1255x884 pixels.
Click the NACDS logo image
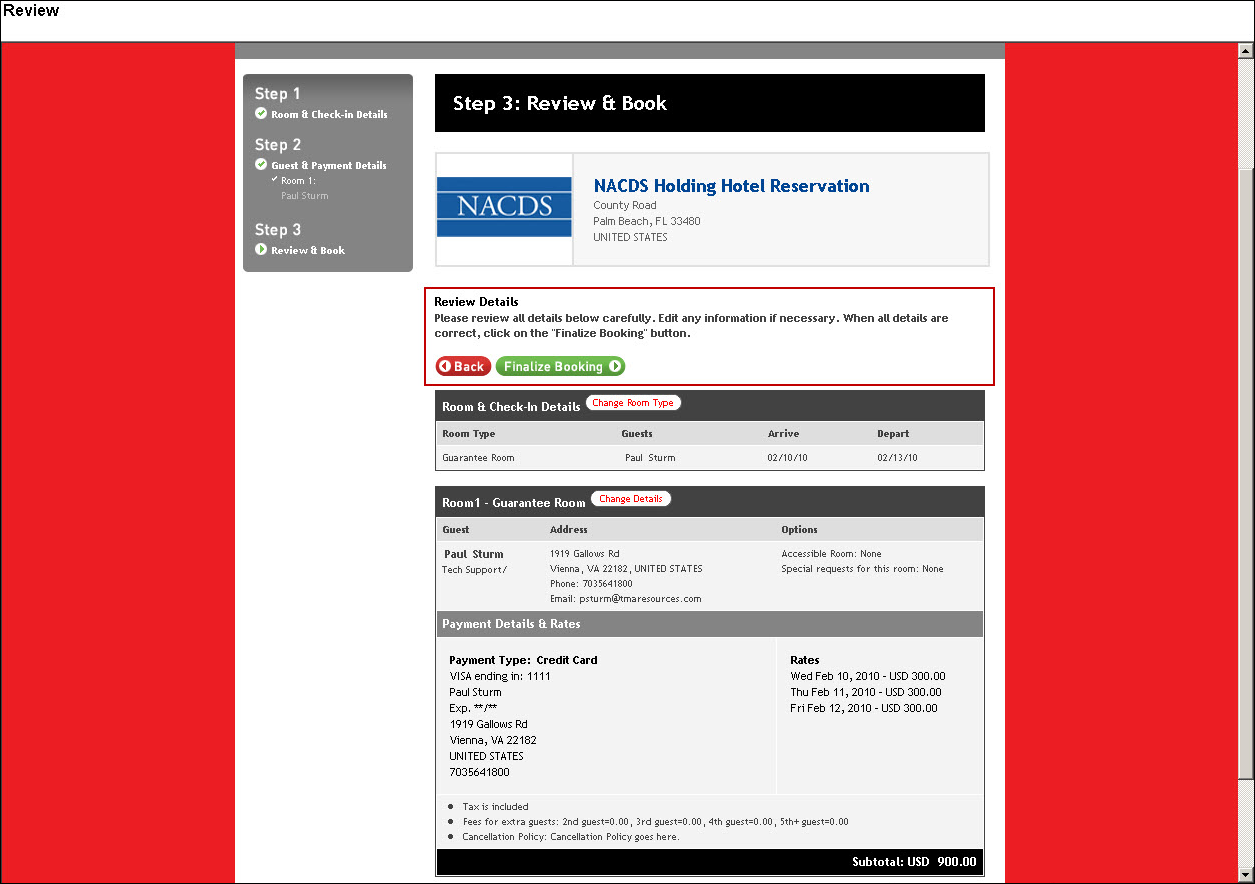pos(504,207)
